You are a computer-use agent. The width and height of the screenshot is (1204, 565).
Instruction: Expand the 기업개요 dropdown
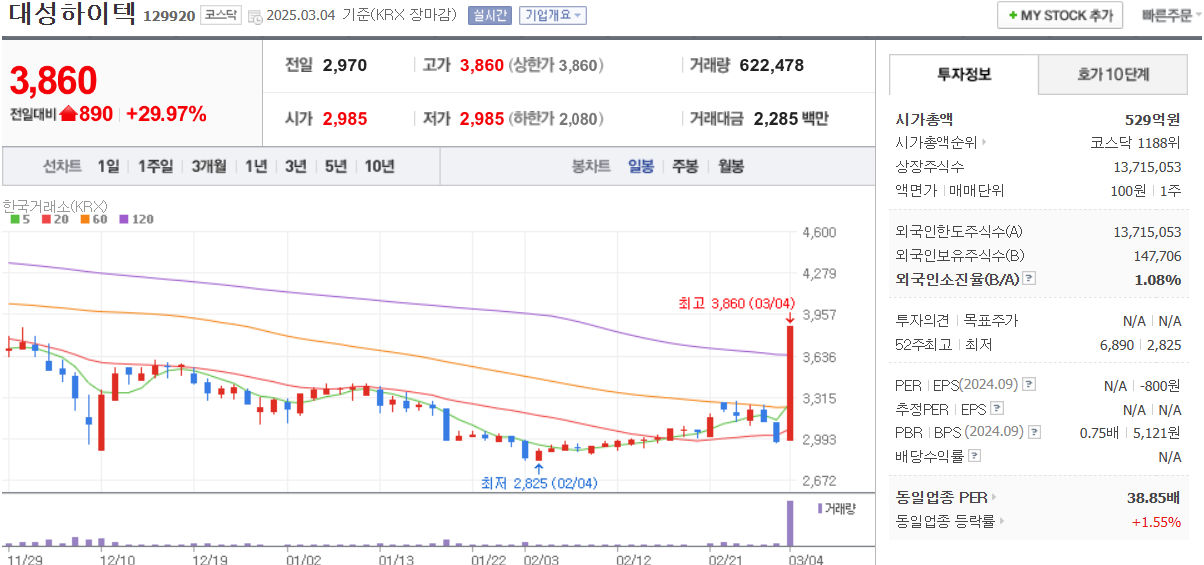pyautogui.click(x=552, y=15)
